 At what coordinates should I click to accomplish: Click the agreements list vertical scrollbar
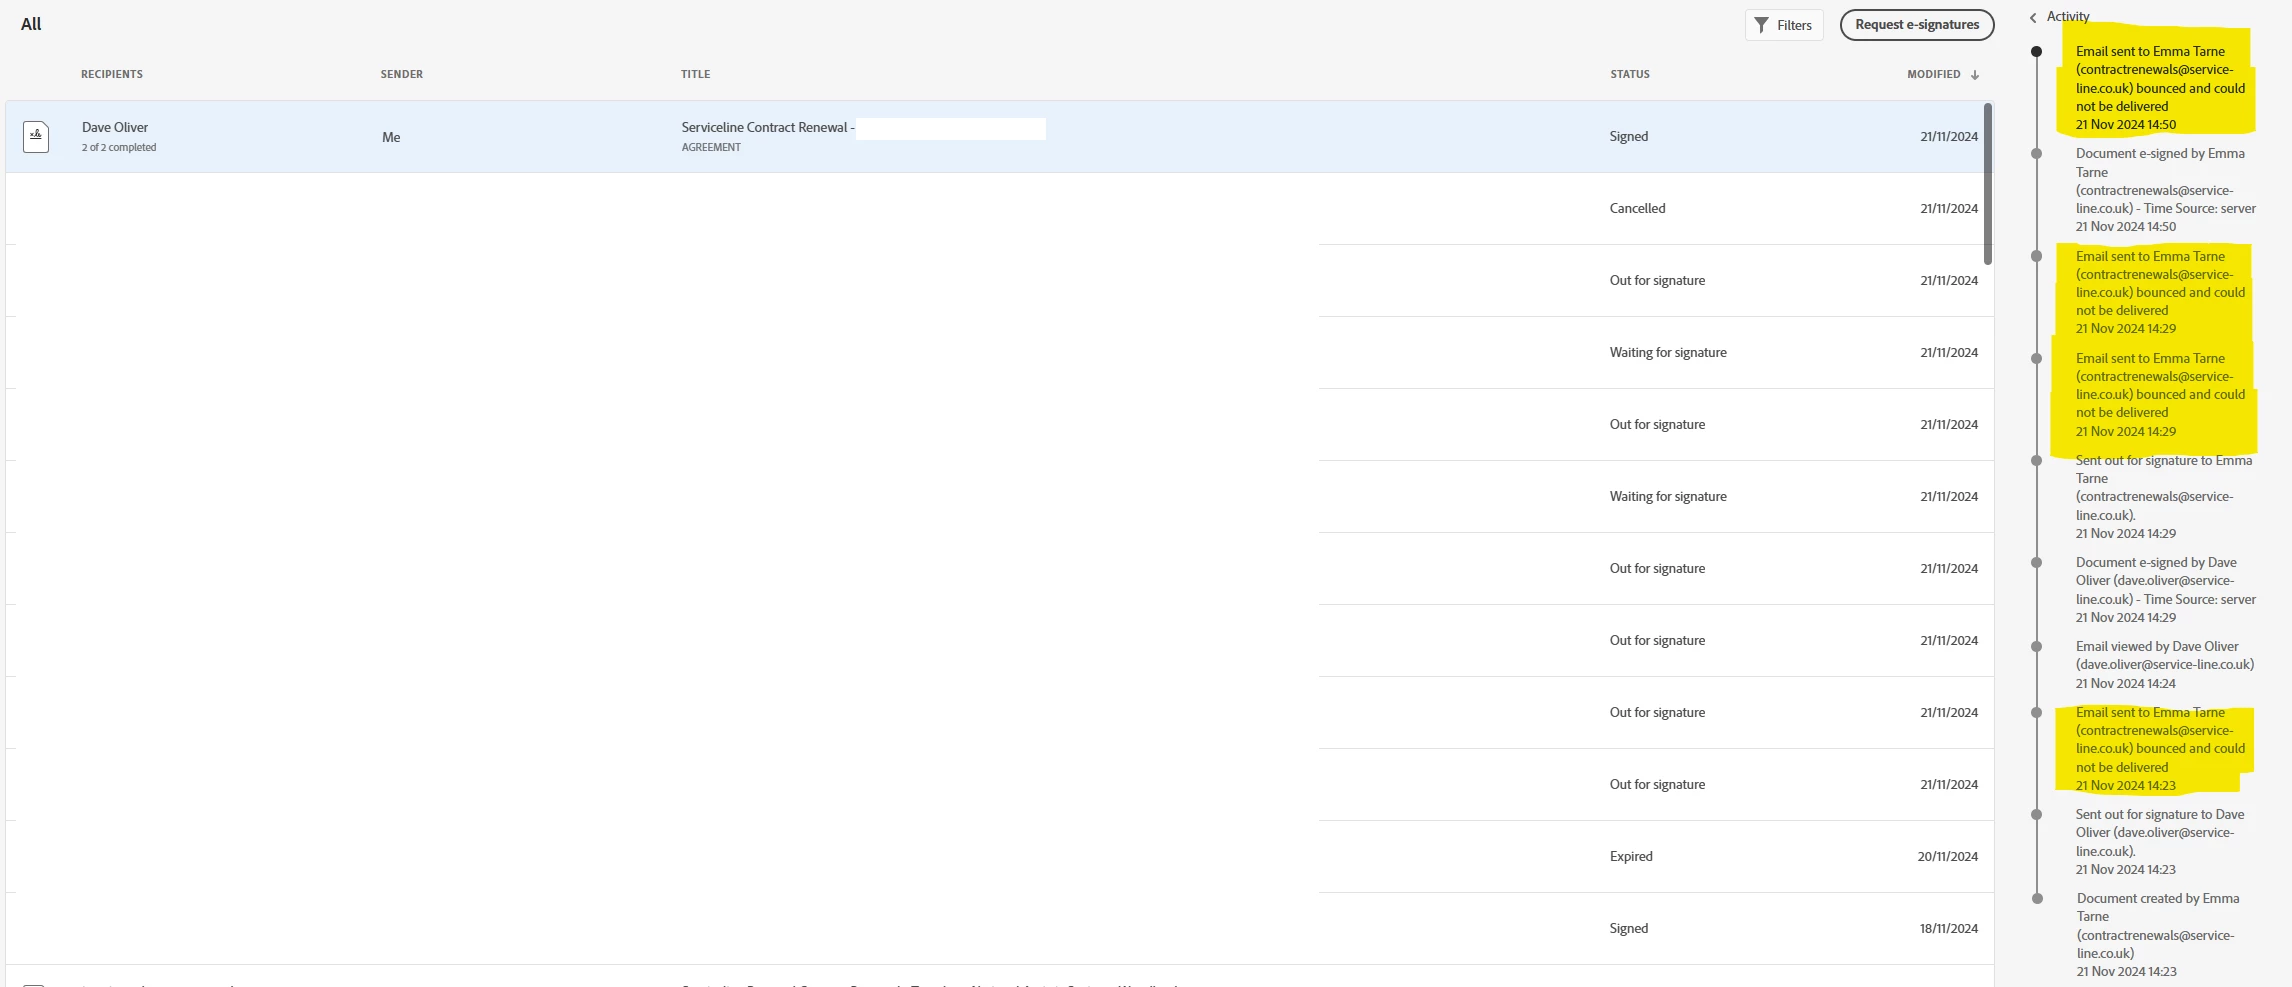(1988, 184)
